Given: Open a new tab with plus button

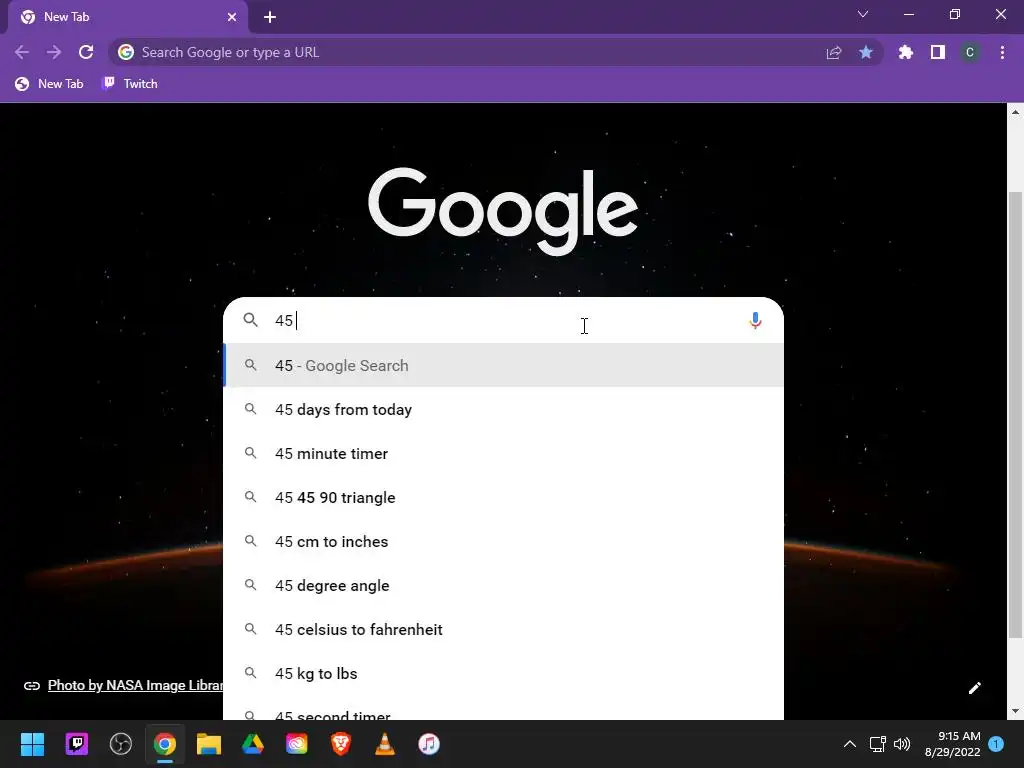Looking at the screenshot, I should tap(270, 17).
